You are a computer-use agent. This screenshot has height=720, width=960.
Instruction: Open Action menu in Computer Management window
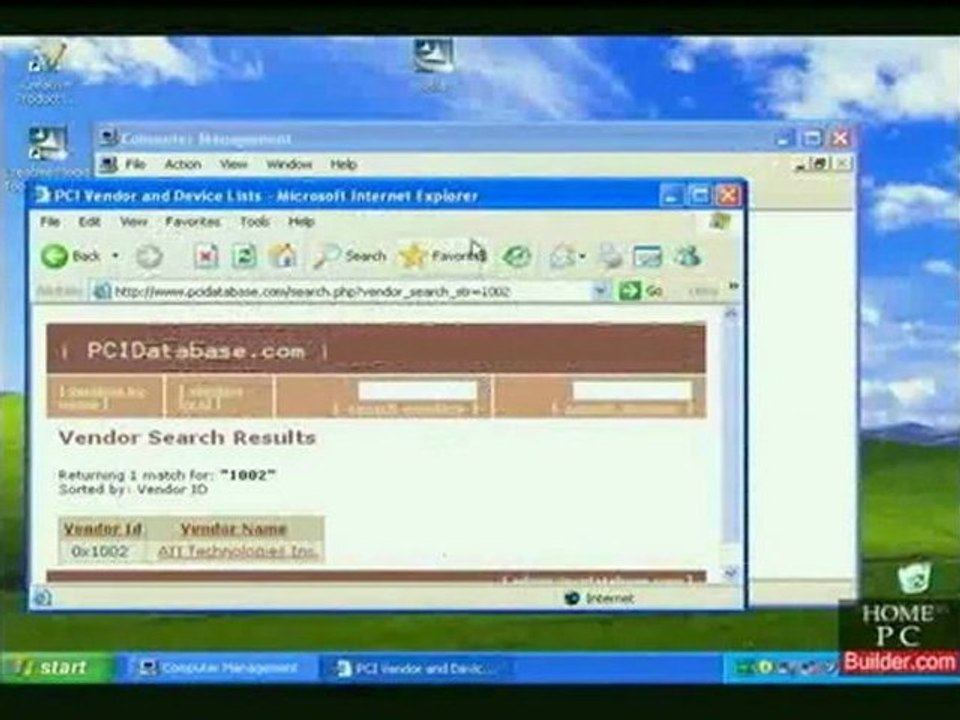click(182, 164)
